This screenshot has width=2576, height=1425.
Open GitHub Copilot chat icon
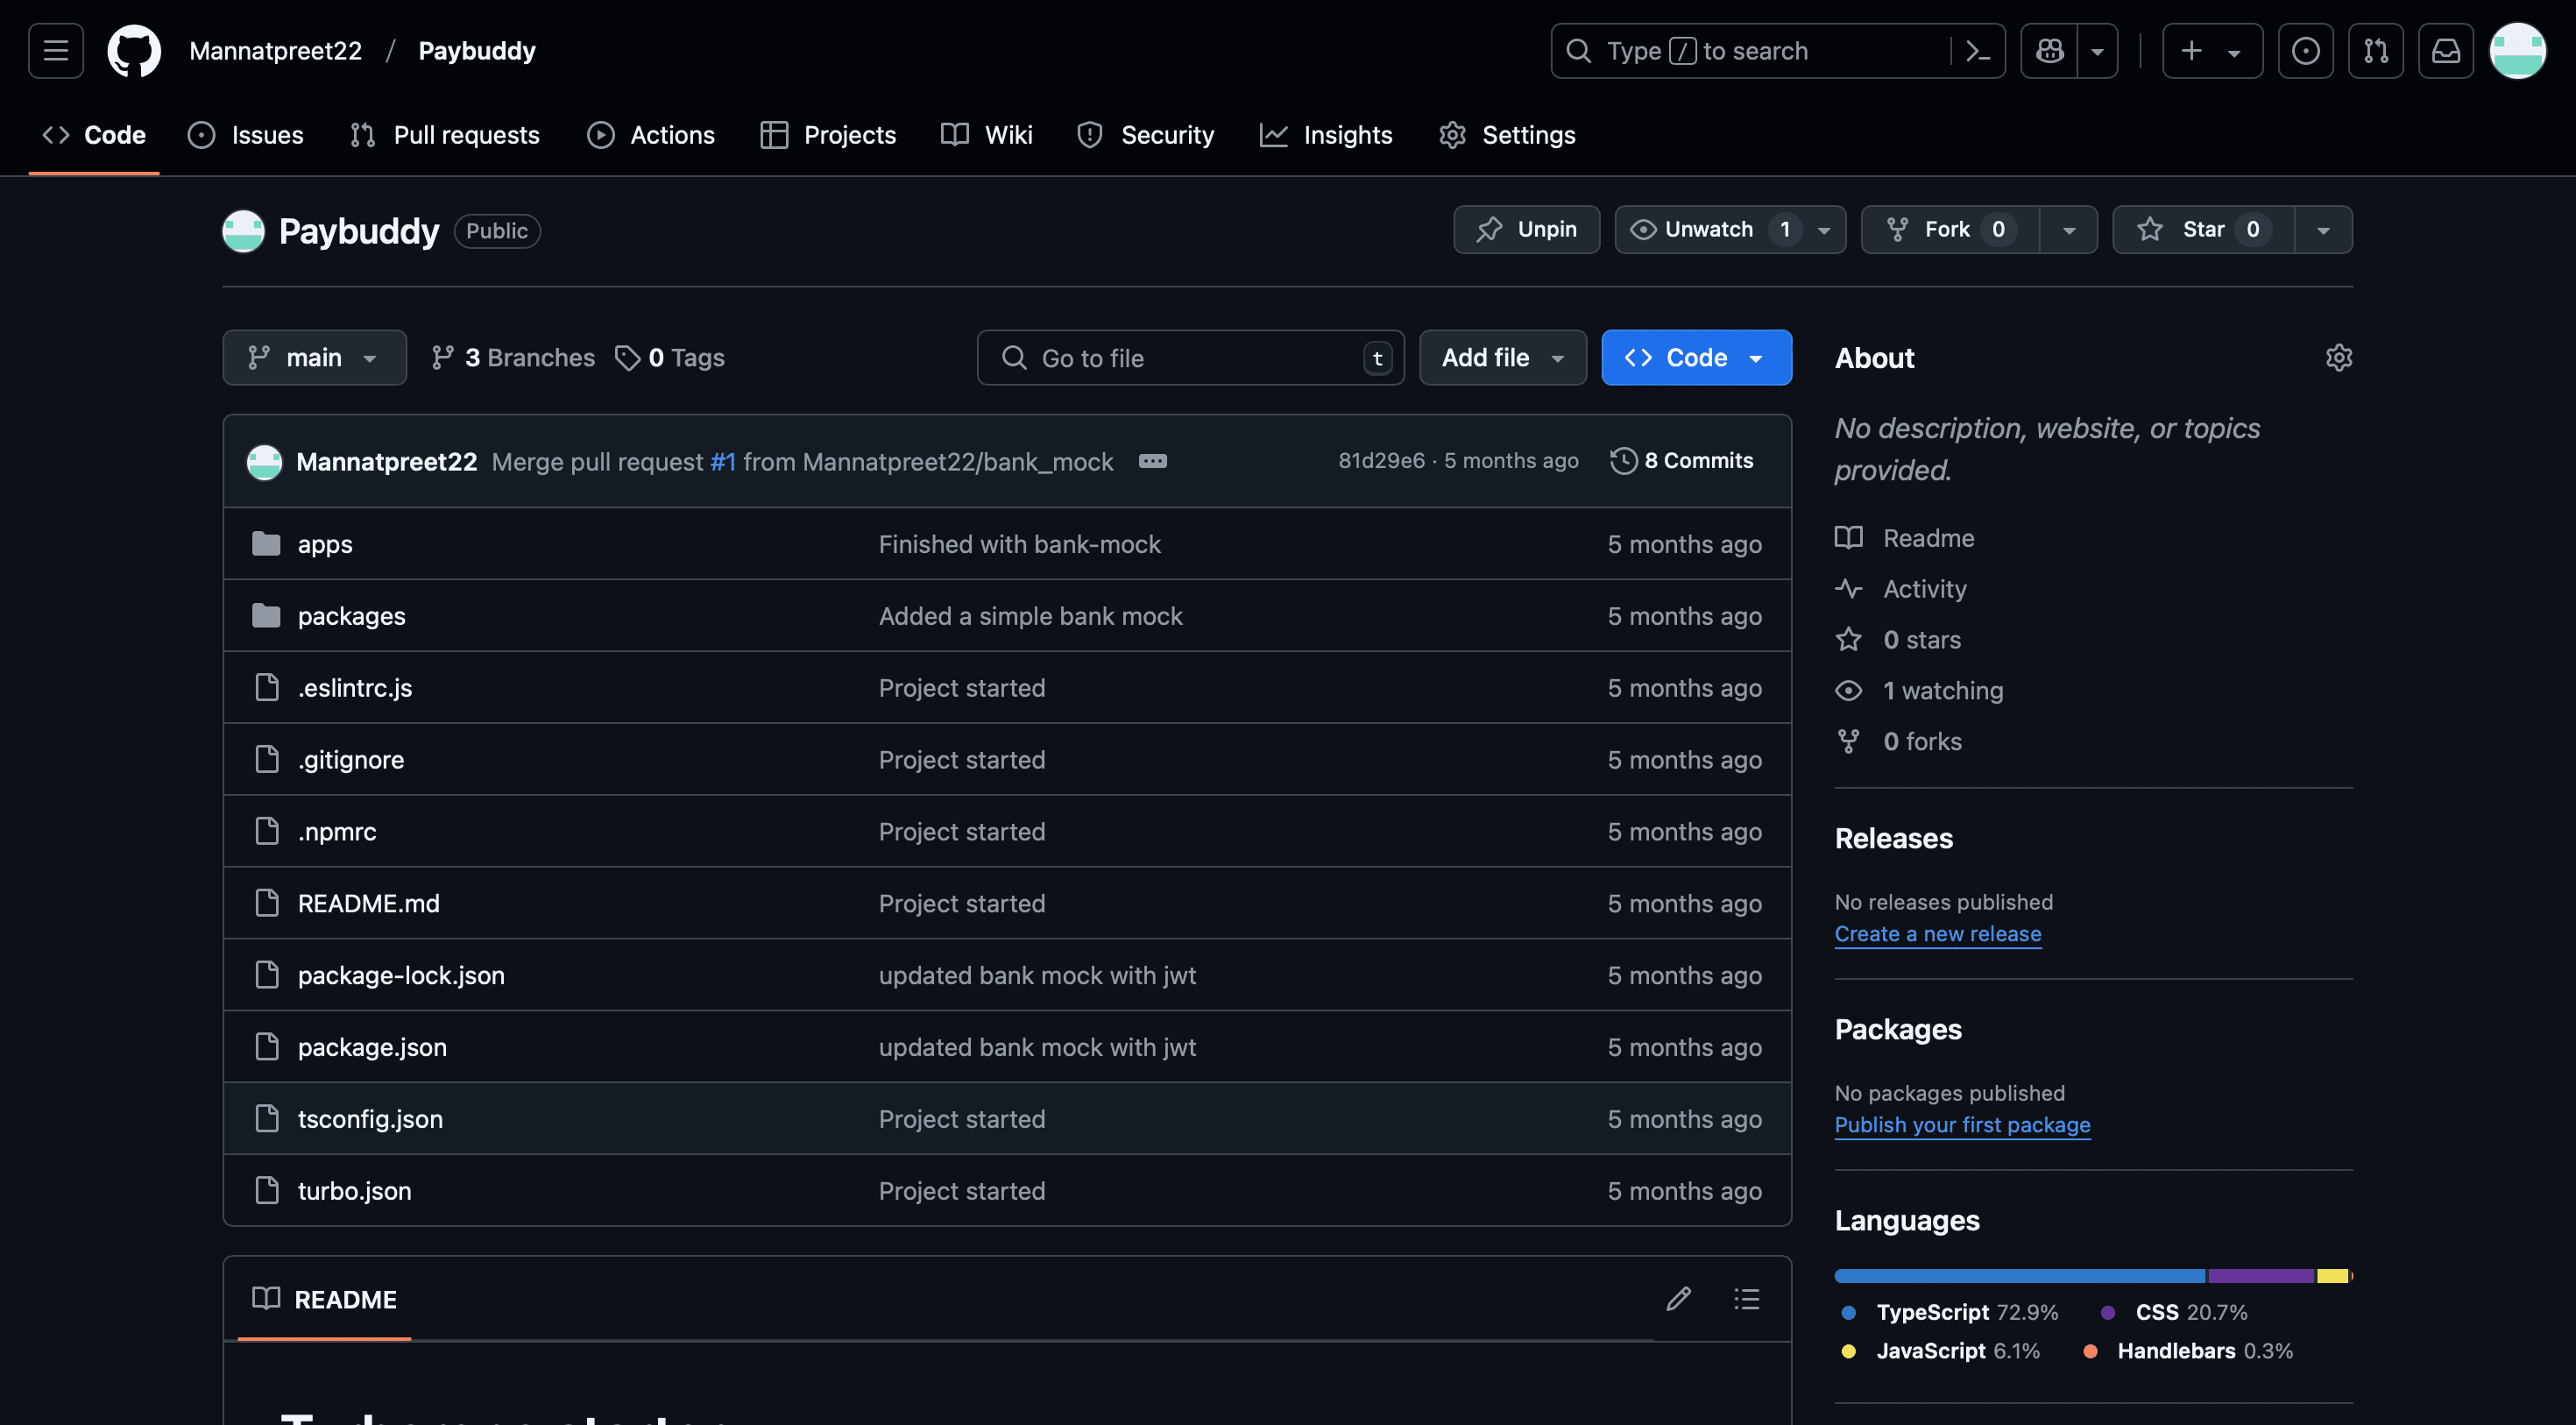tap(2049, 51)
